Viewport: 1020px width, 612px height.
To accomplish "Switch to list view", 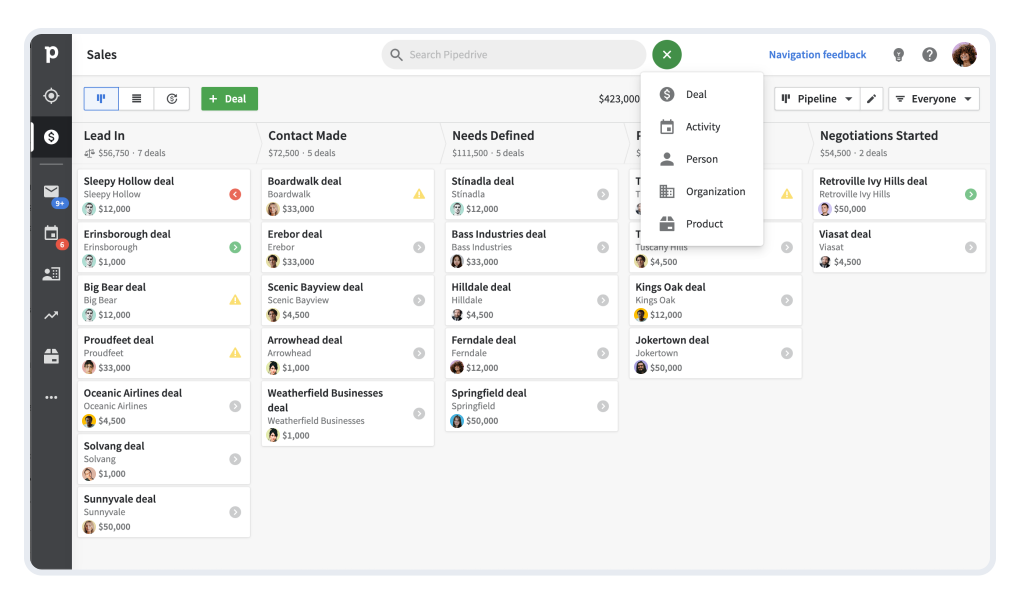I will click(137, 99).
